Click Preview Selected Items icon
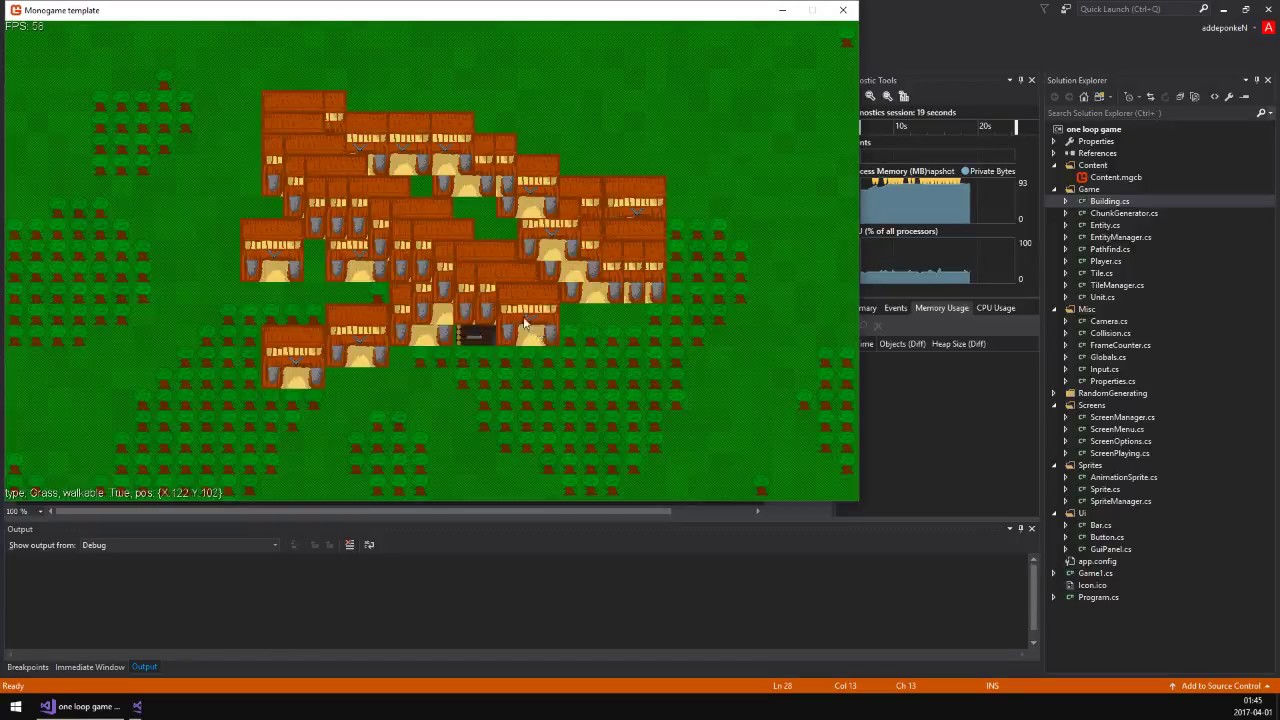Screen dimensions: 1280x720 click(1244, 97)
